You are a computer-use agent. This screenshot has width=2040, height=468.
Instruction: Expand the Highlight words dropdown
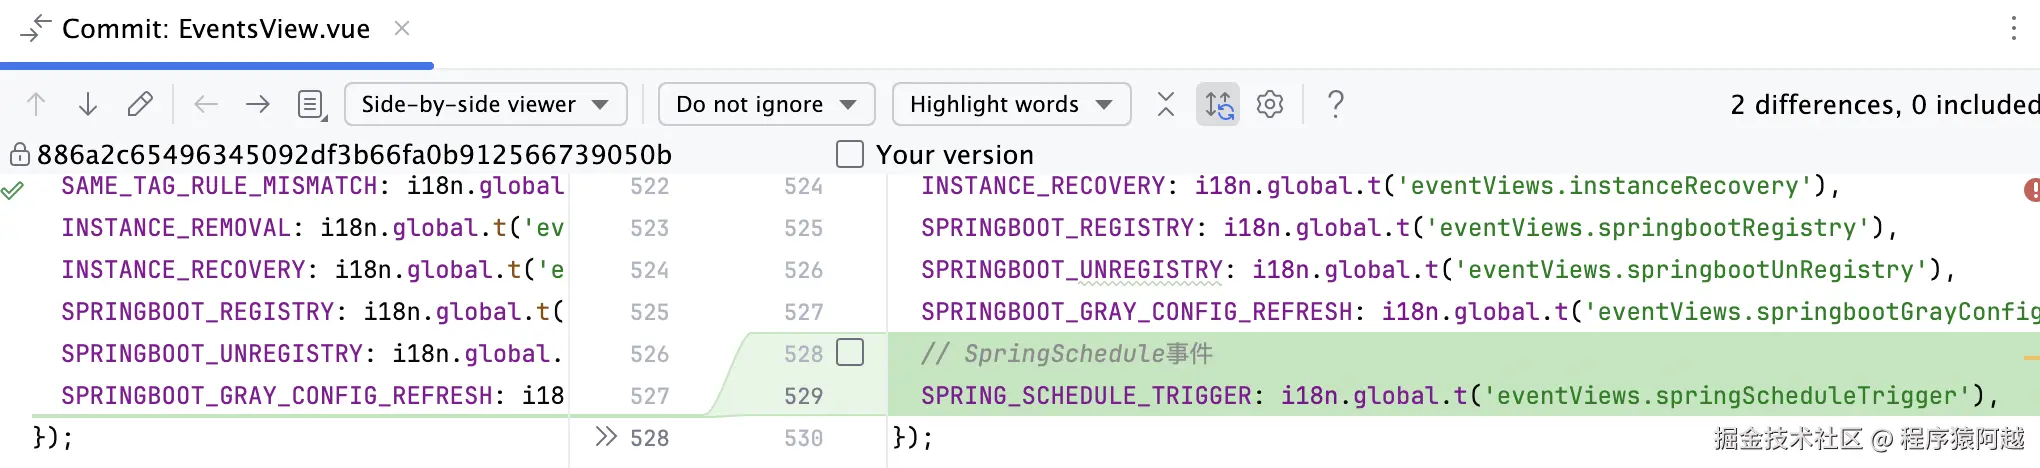pyautogui.click(x=1011, y=104)
